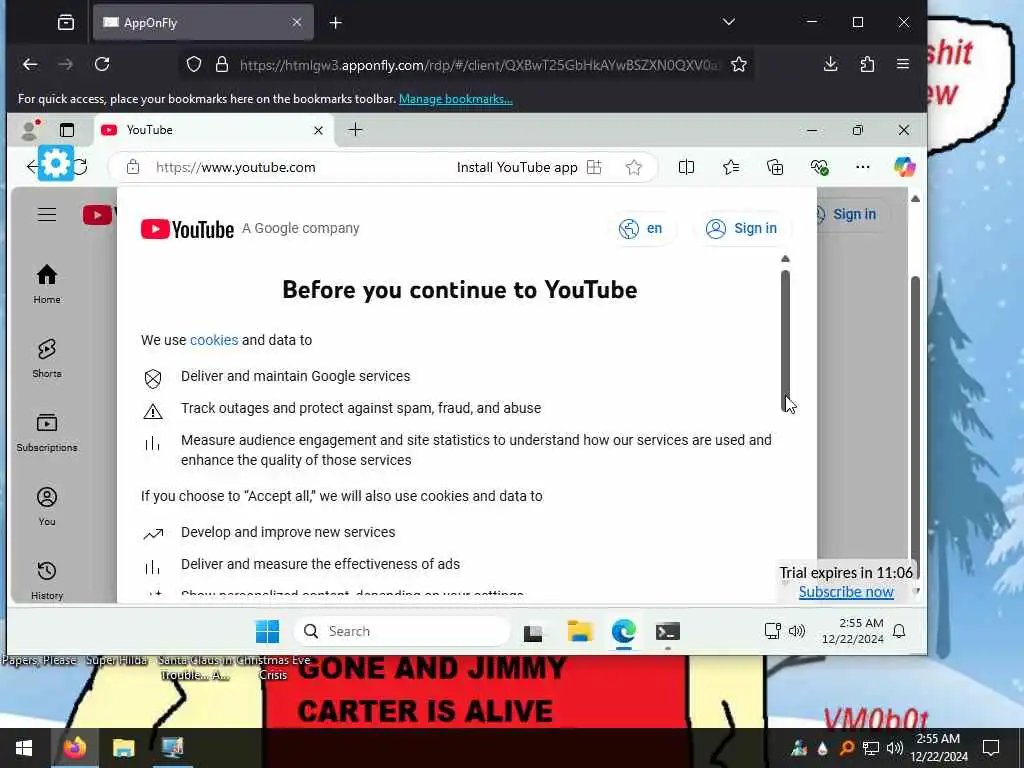1024x768 pixels.
Task: Add a new tab in Edge
Action: coord(355,130)
